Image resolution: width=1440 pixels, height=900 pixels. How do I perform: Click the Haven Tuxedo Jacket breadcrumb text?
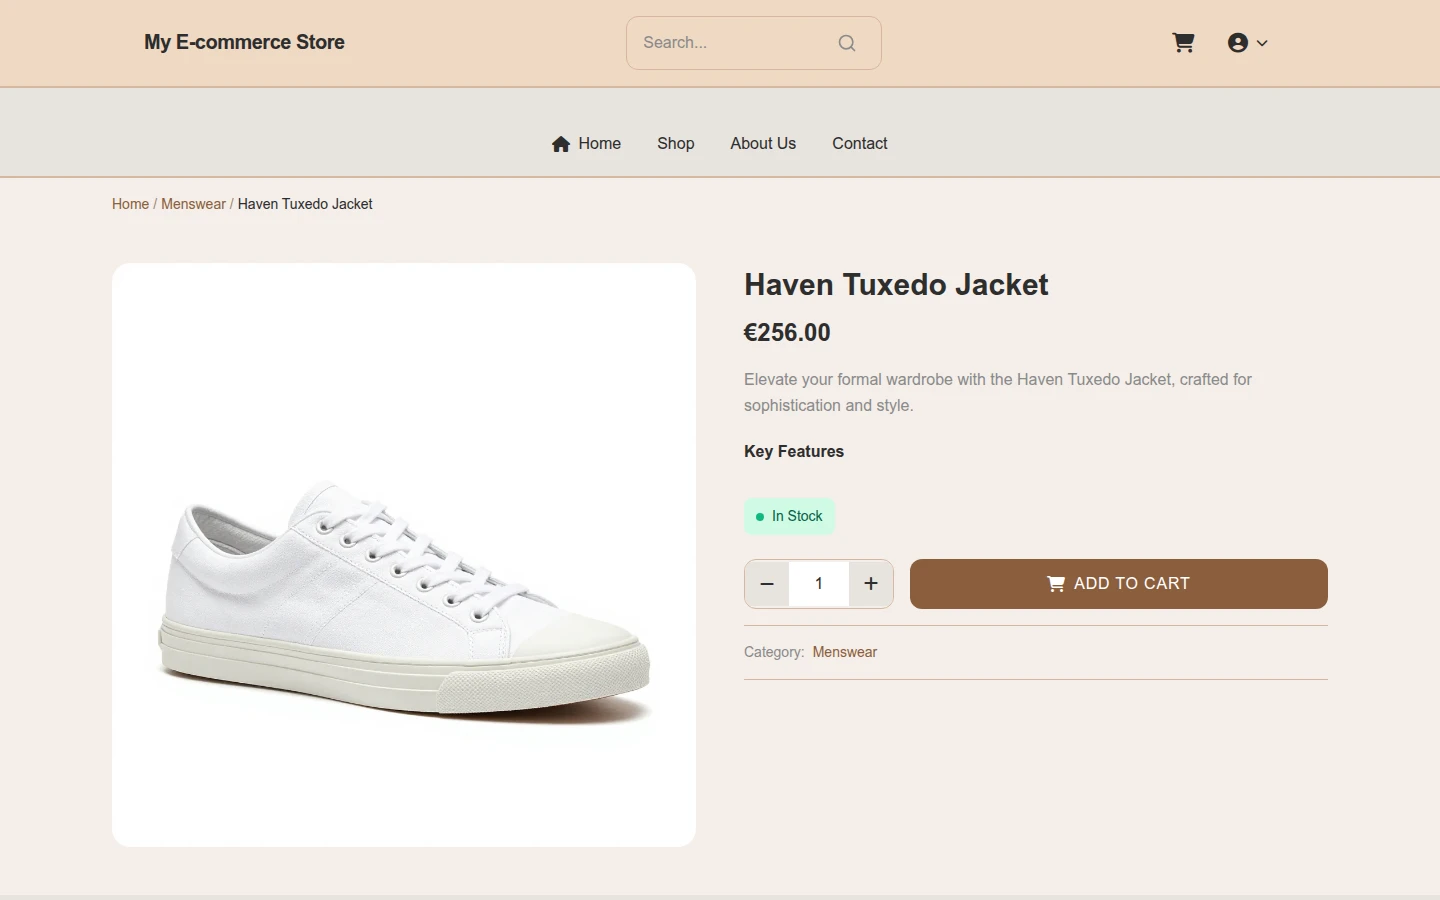[305, 204]
